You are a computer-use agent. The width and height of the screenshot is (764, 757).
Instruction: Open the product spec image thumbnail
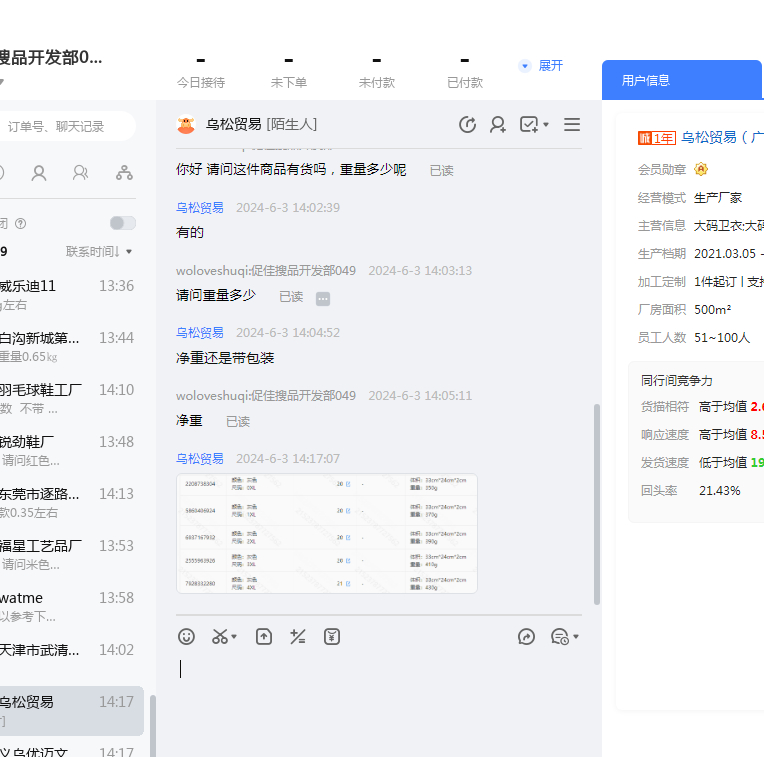click(x=326, y=533)
